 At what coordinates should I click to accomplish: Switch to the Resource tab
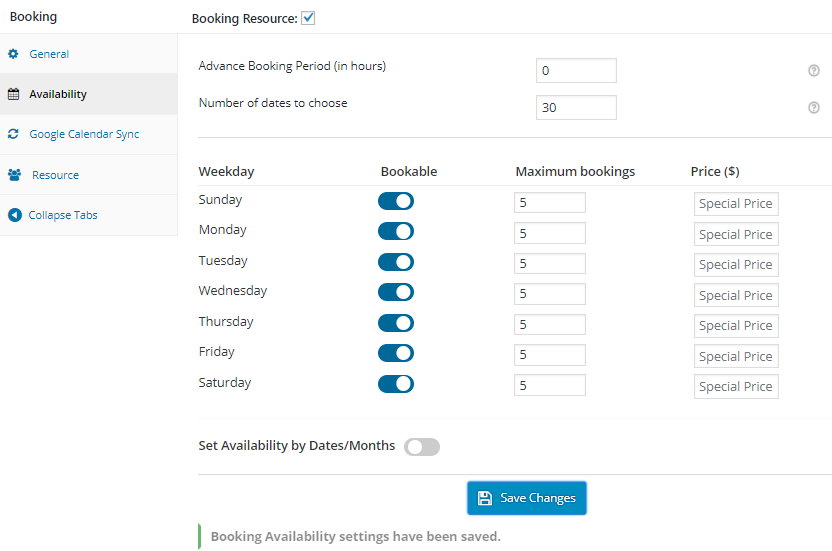click(55, 175)
